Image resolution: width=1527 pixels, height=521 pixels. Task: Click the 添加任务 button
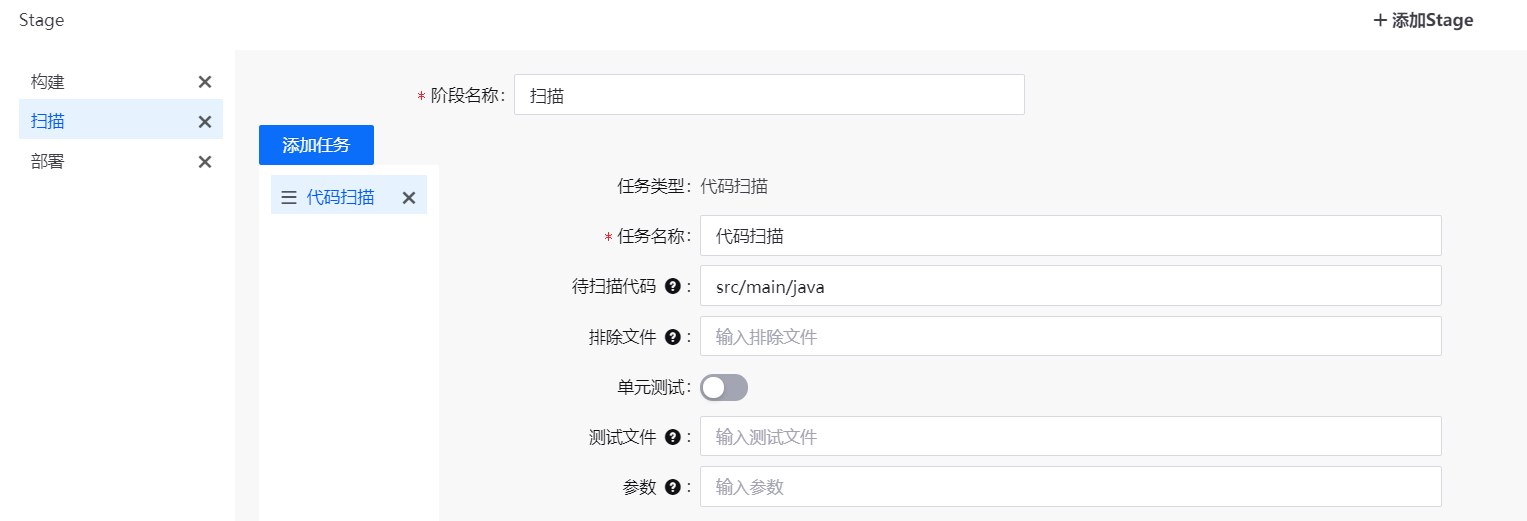[316, 145]
